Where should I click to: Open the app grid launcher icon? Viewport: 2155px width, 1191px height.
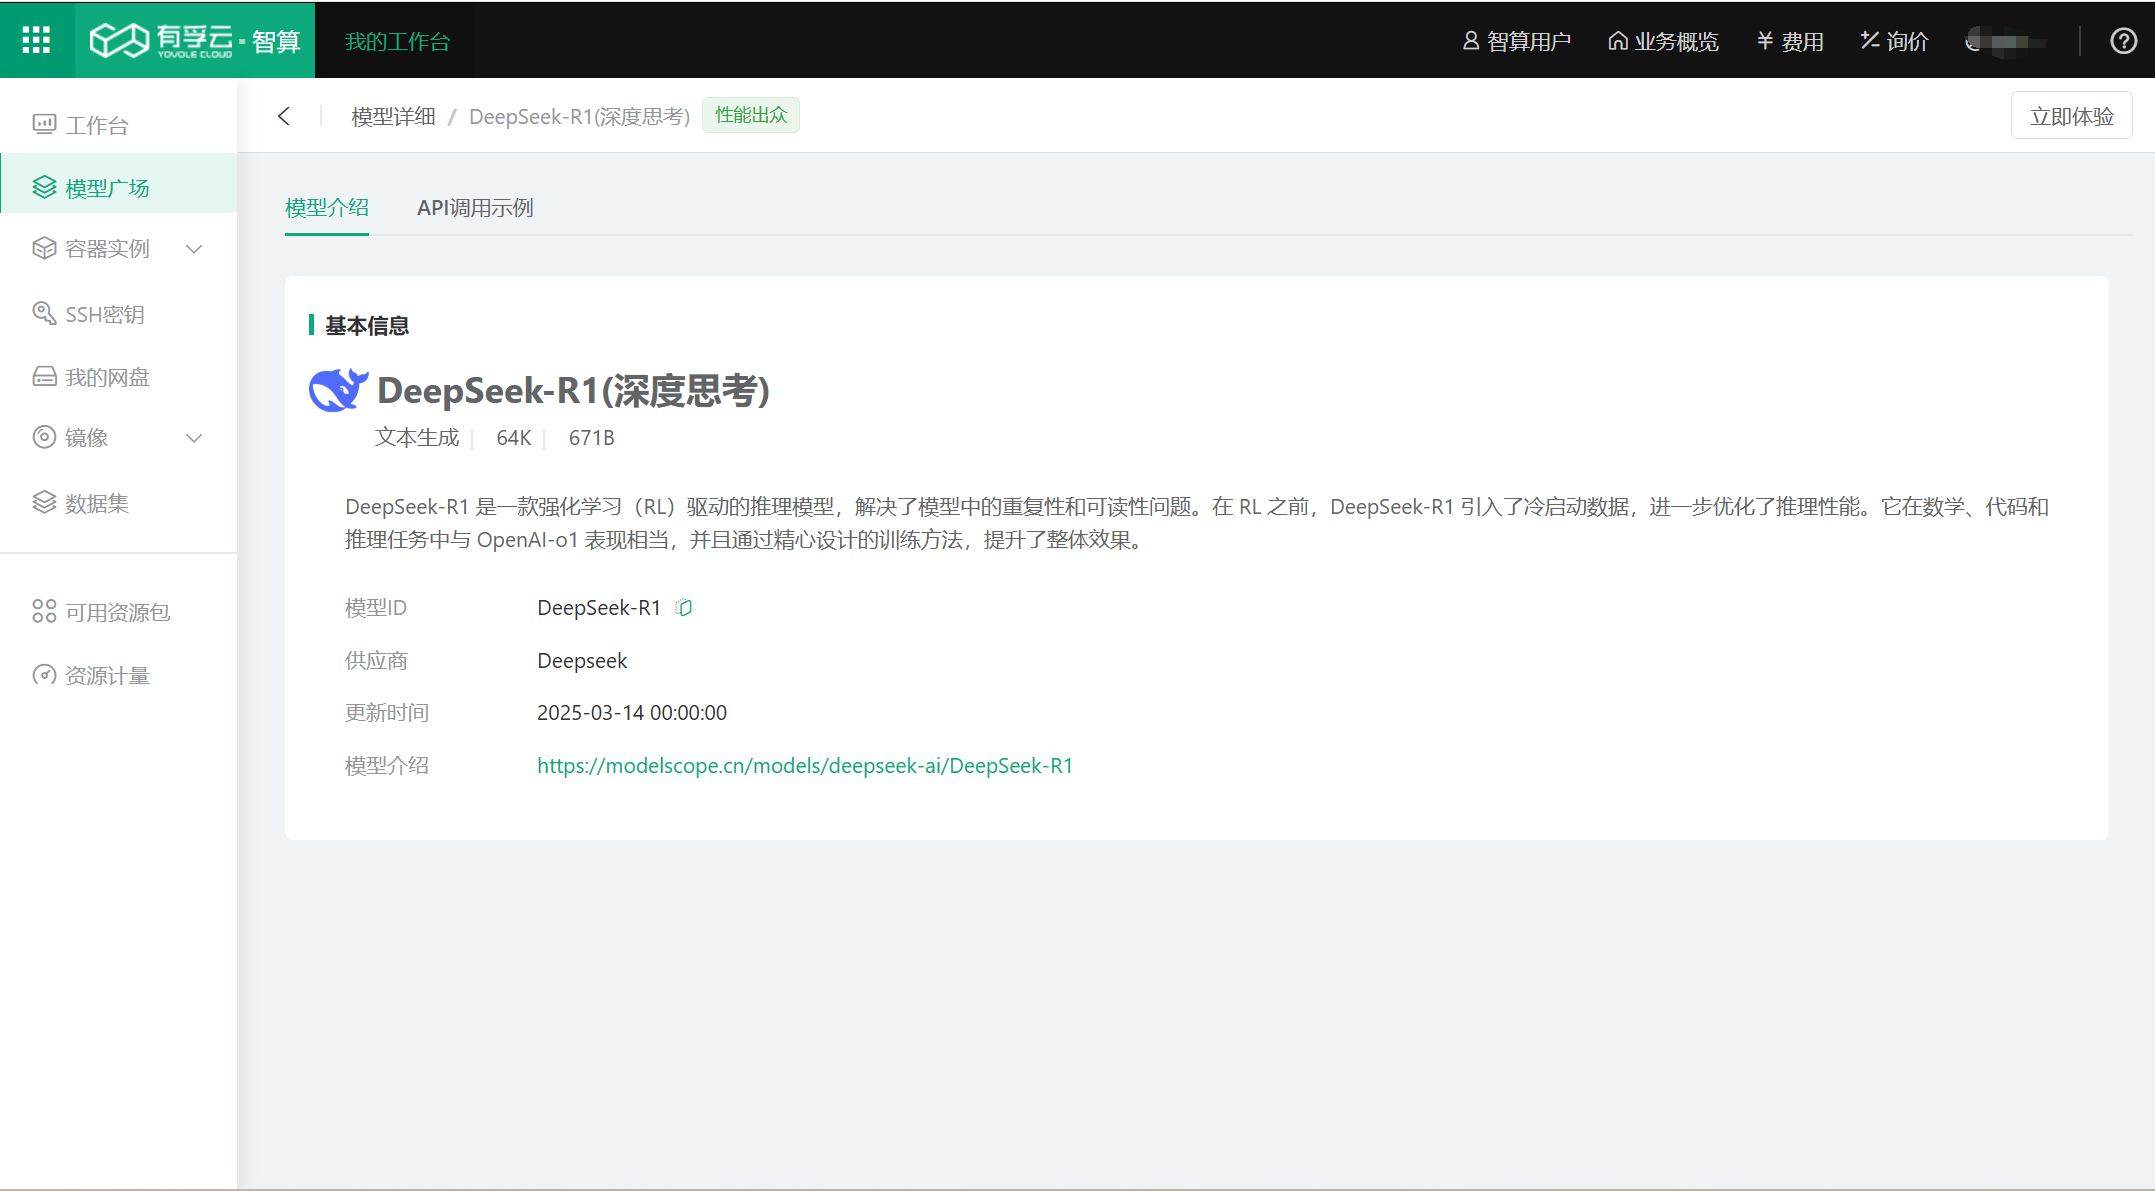coord(36,40)
